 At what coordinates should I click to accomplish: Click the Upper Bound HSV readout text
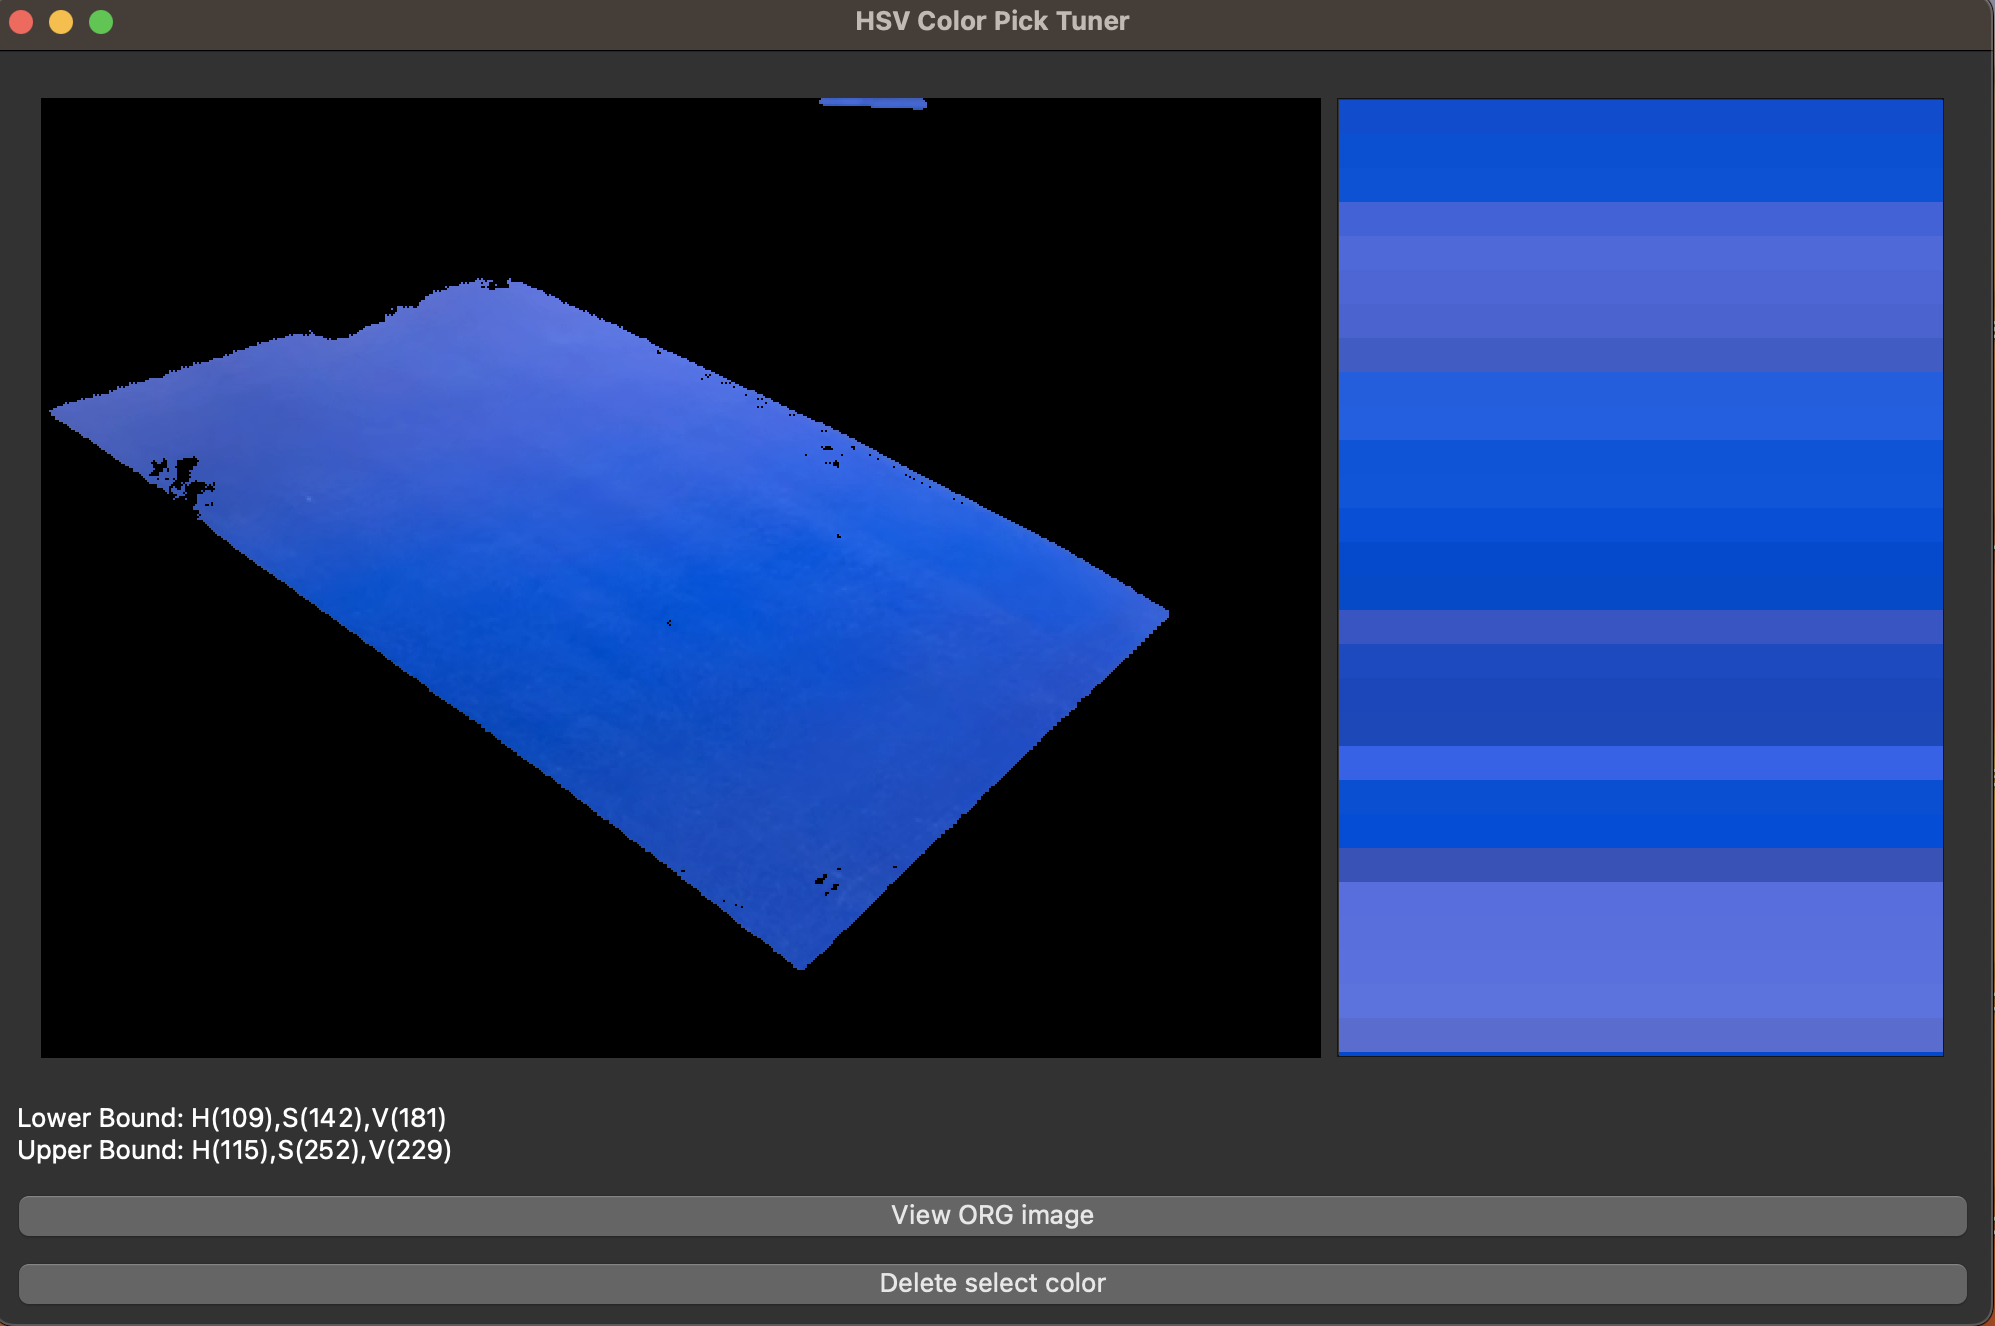click(x=234, y=1150)
